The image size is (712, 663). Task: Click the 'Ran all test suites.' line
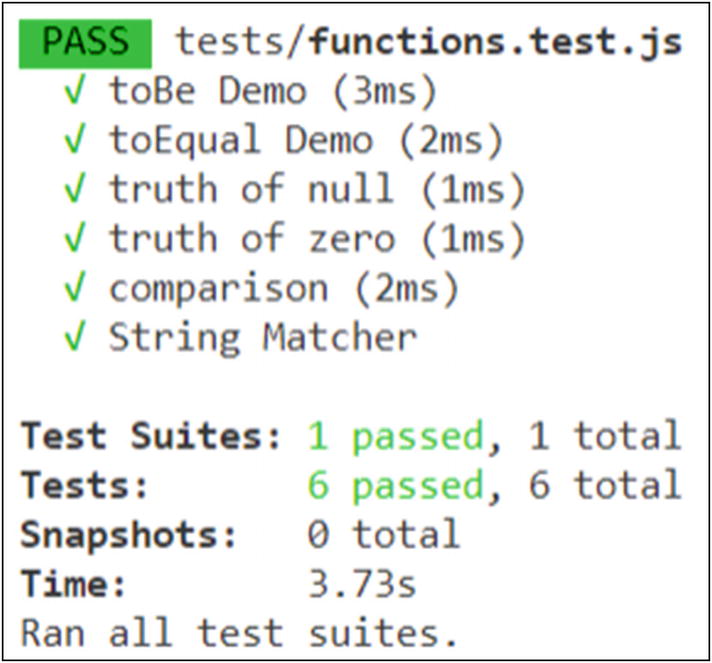[x=240, y=632]
